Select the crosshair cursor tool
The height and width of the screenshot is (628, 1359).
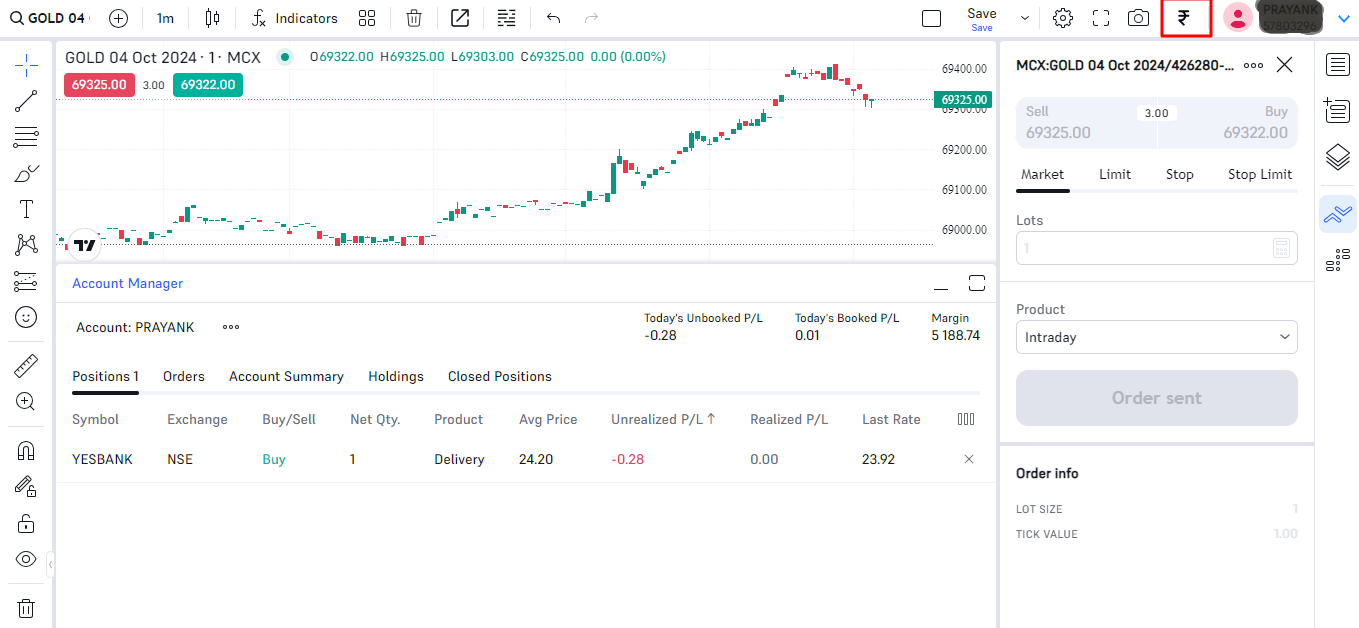(26, 66)
